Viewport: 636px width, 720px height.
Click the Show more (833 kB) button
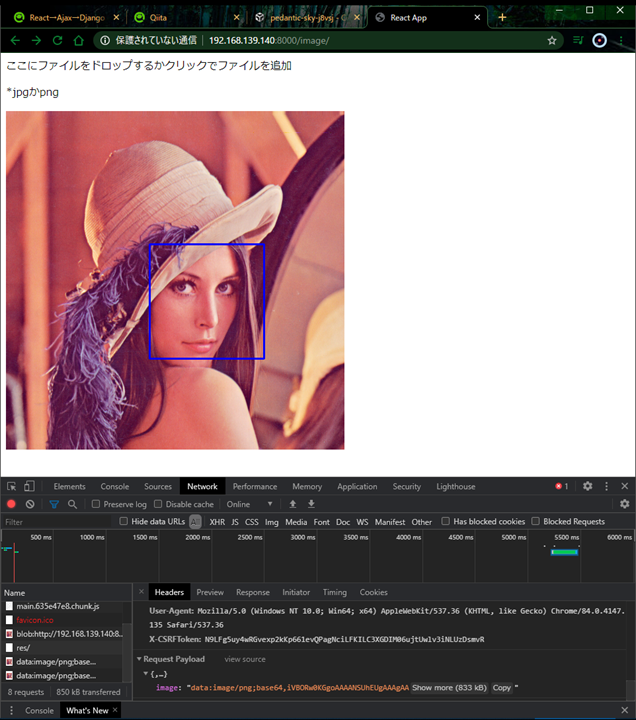[x=449, y=687]
